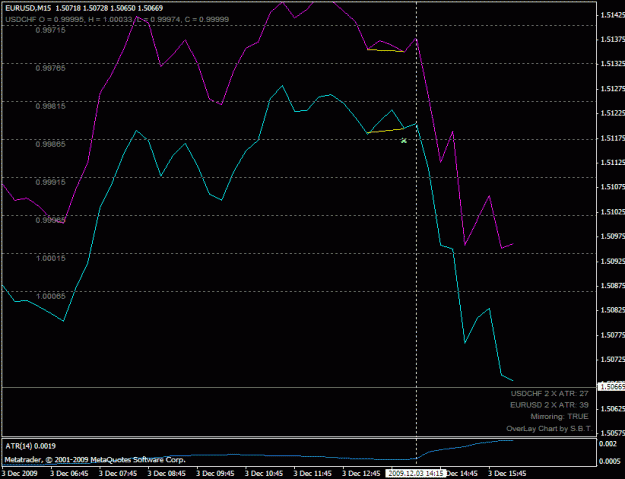Select the yellow trendline on cyan curve
Image resolution: width=625 pixels, height=479 pixels.
tap(385, 130)
